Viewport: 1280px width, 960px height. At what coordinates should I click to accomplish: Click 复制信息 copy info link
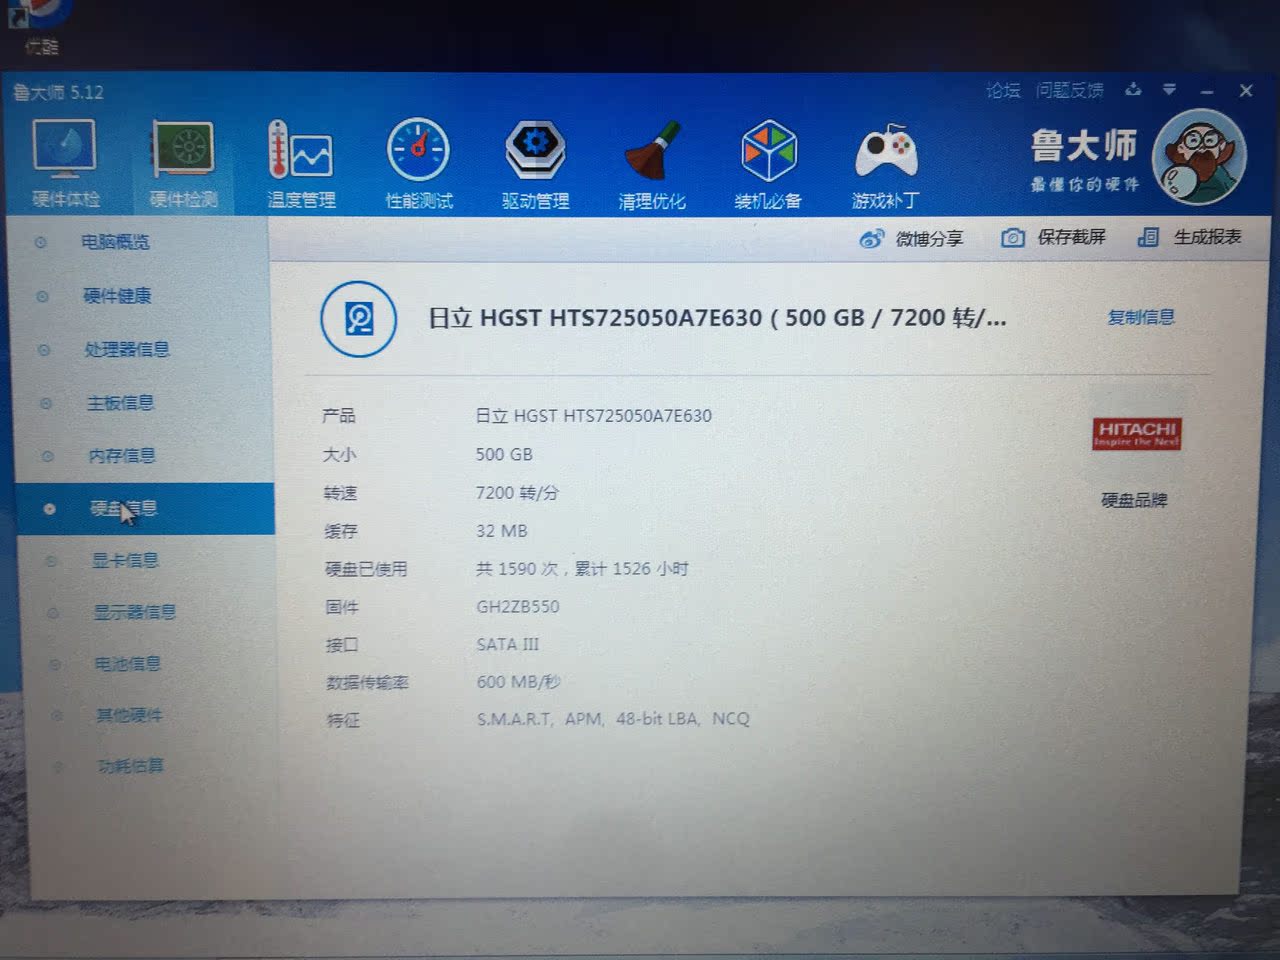[x=1141, y=317]
